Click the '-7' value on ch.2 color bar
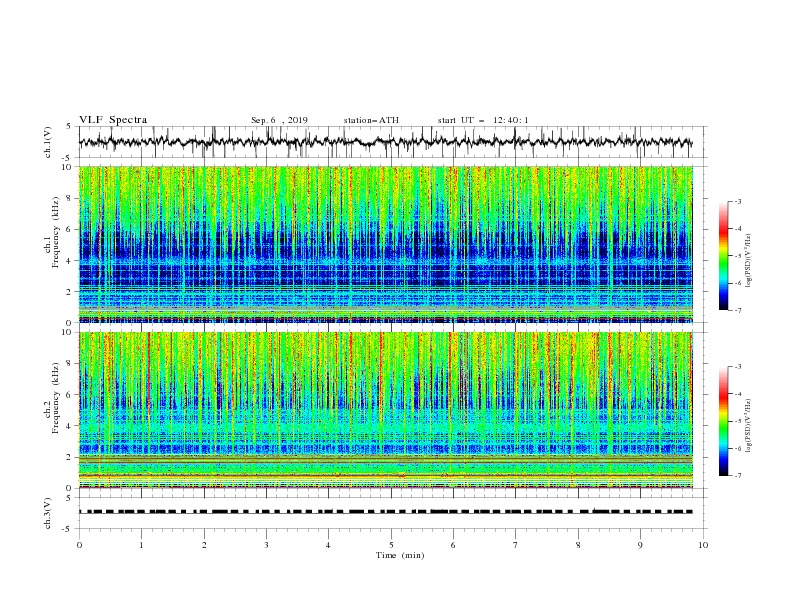 click(x=738, y=476)
